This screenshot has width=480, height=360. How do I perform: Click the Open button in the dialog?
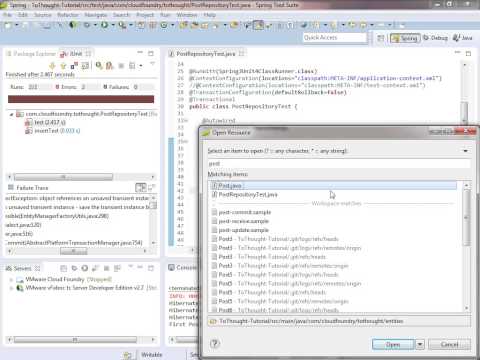click(x=393, y=344)
